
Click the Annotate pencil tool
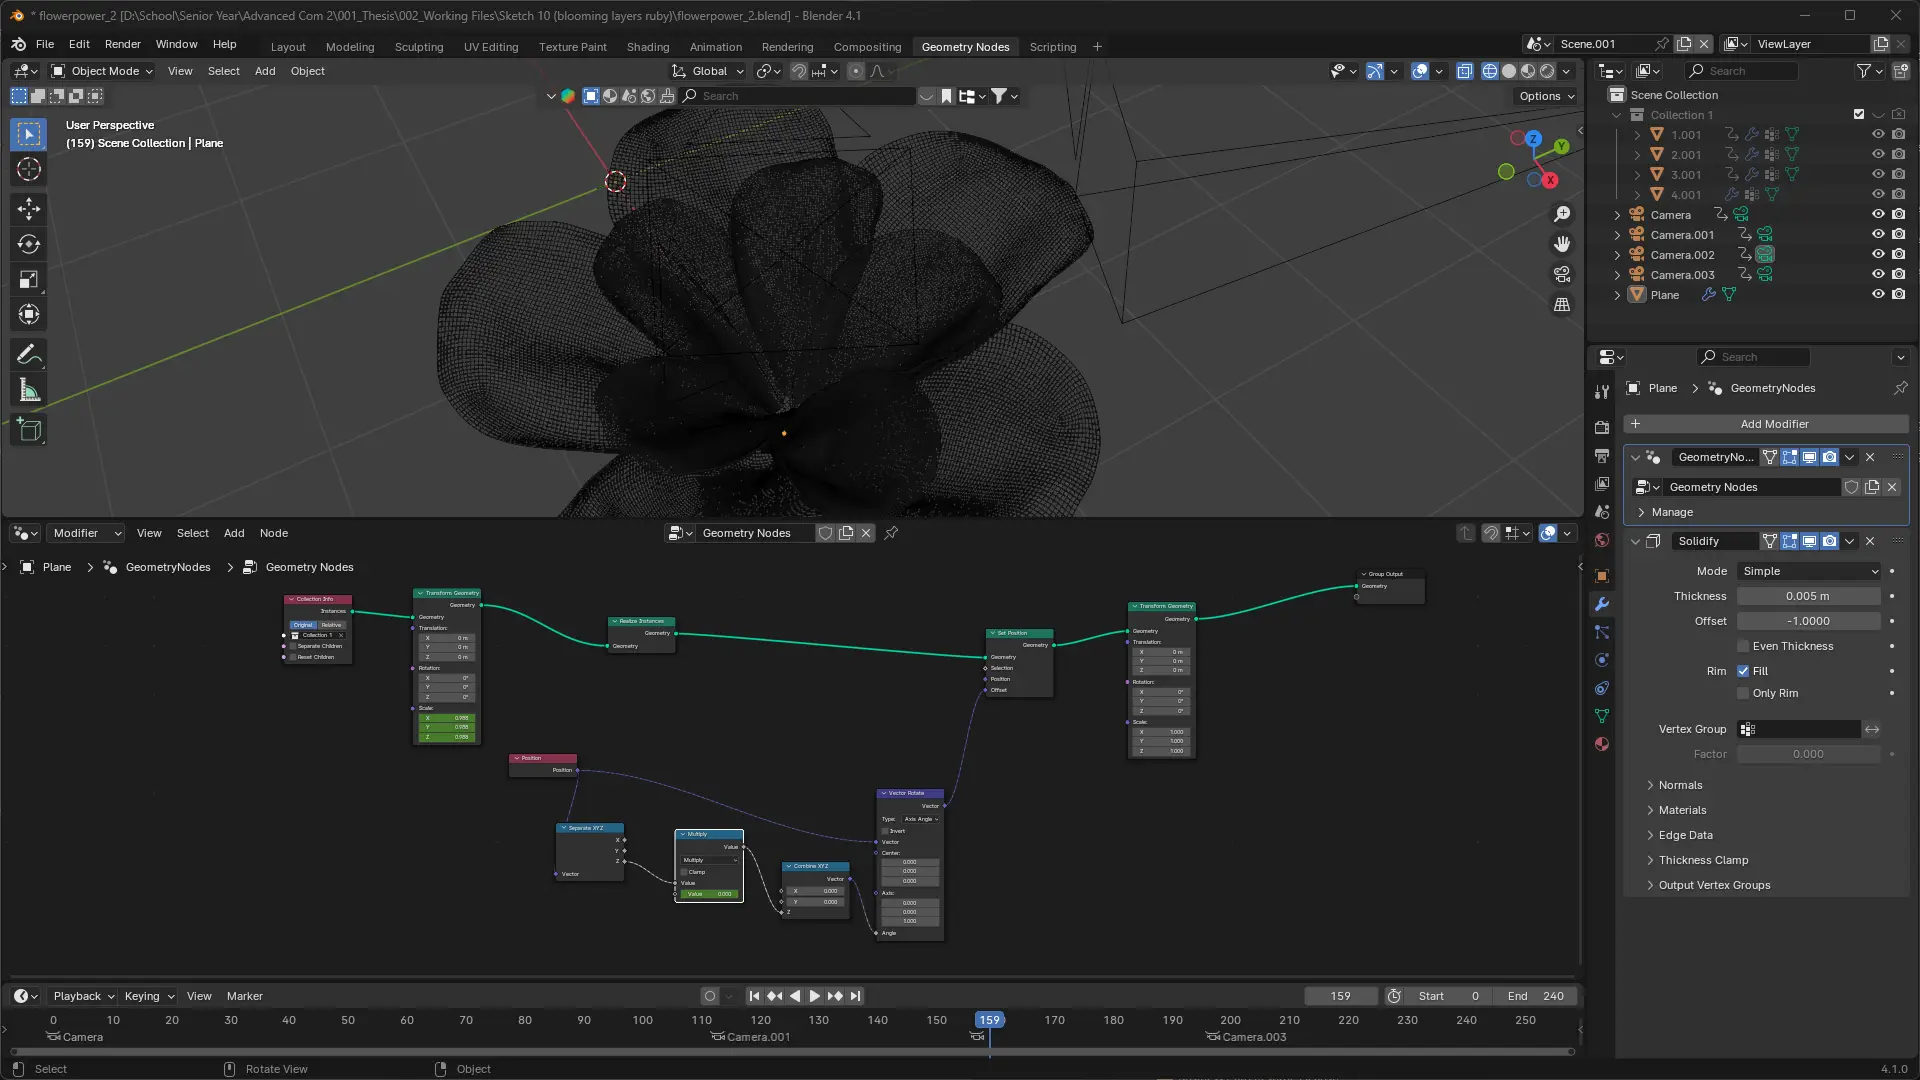tap(29, 354)
